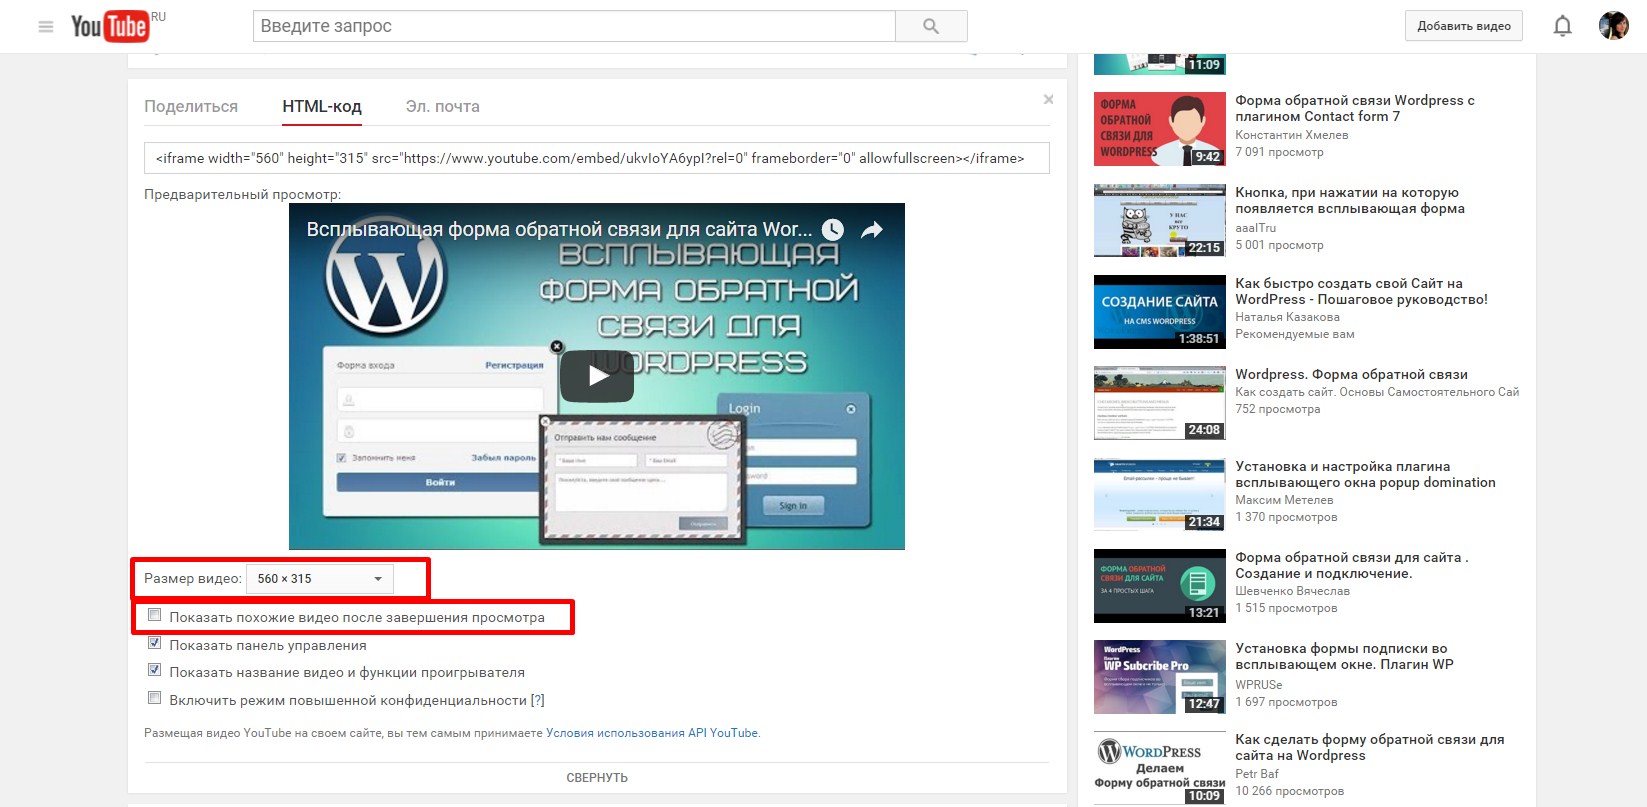
Task: Go to YouTube home via logo
Action: tap(110, 26)
